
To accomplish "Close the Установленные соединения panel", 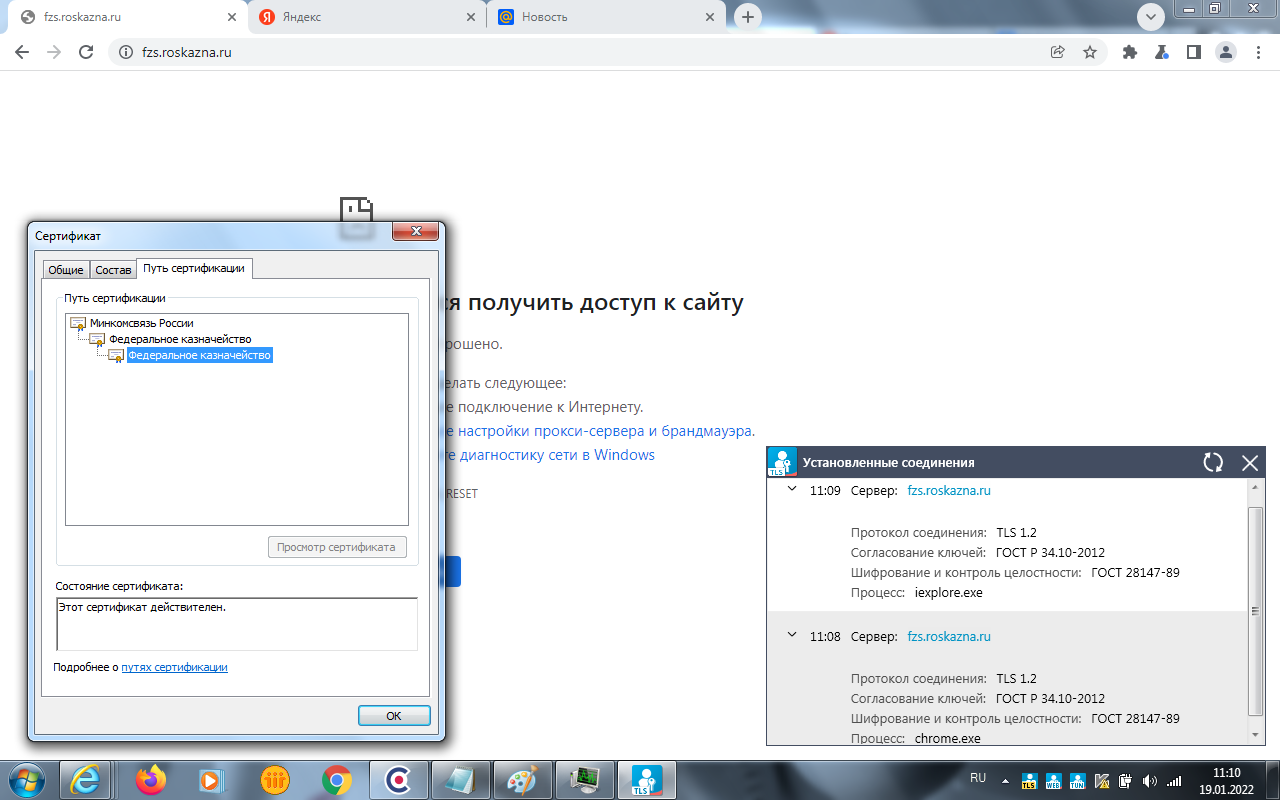I will click(x=1249, y=462).
